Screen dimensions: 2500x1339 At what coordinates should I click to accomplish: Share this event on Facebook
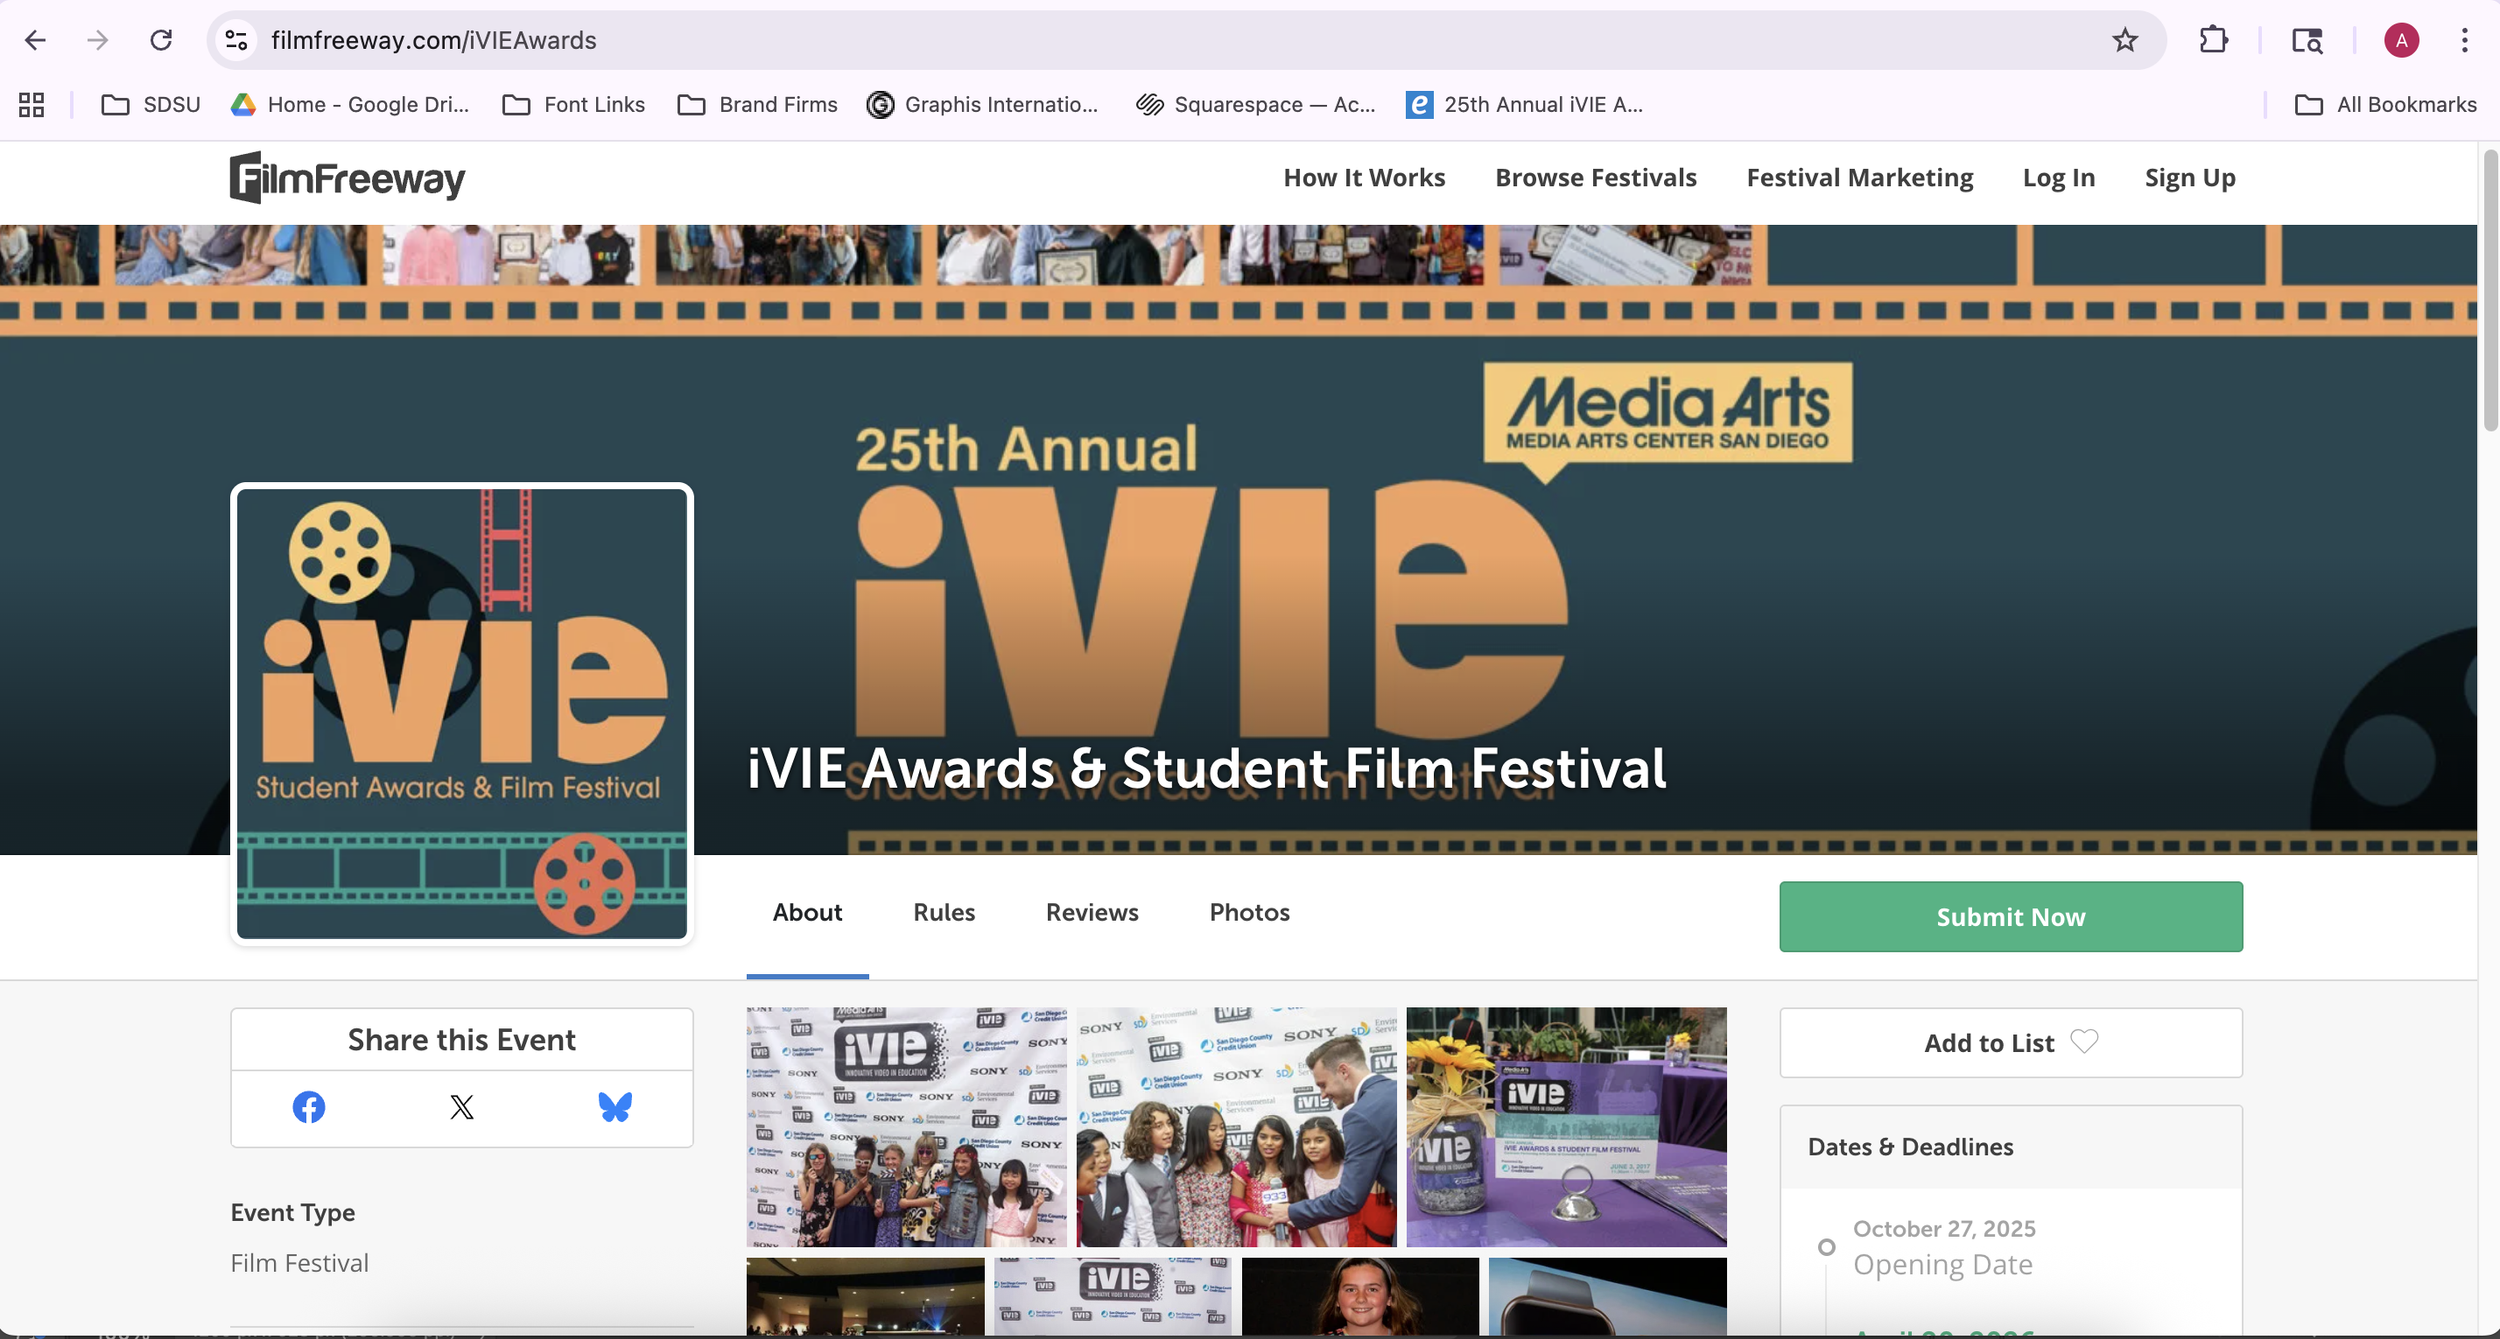[x=309, y=1108]
